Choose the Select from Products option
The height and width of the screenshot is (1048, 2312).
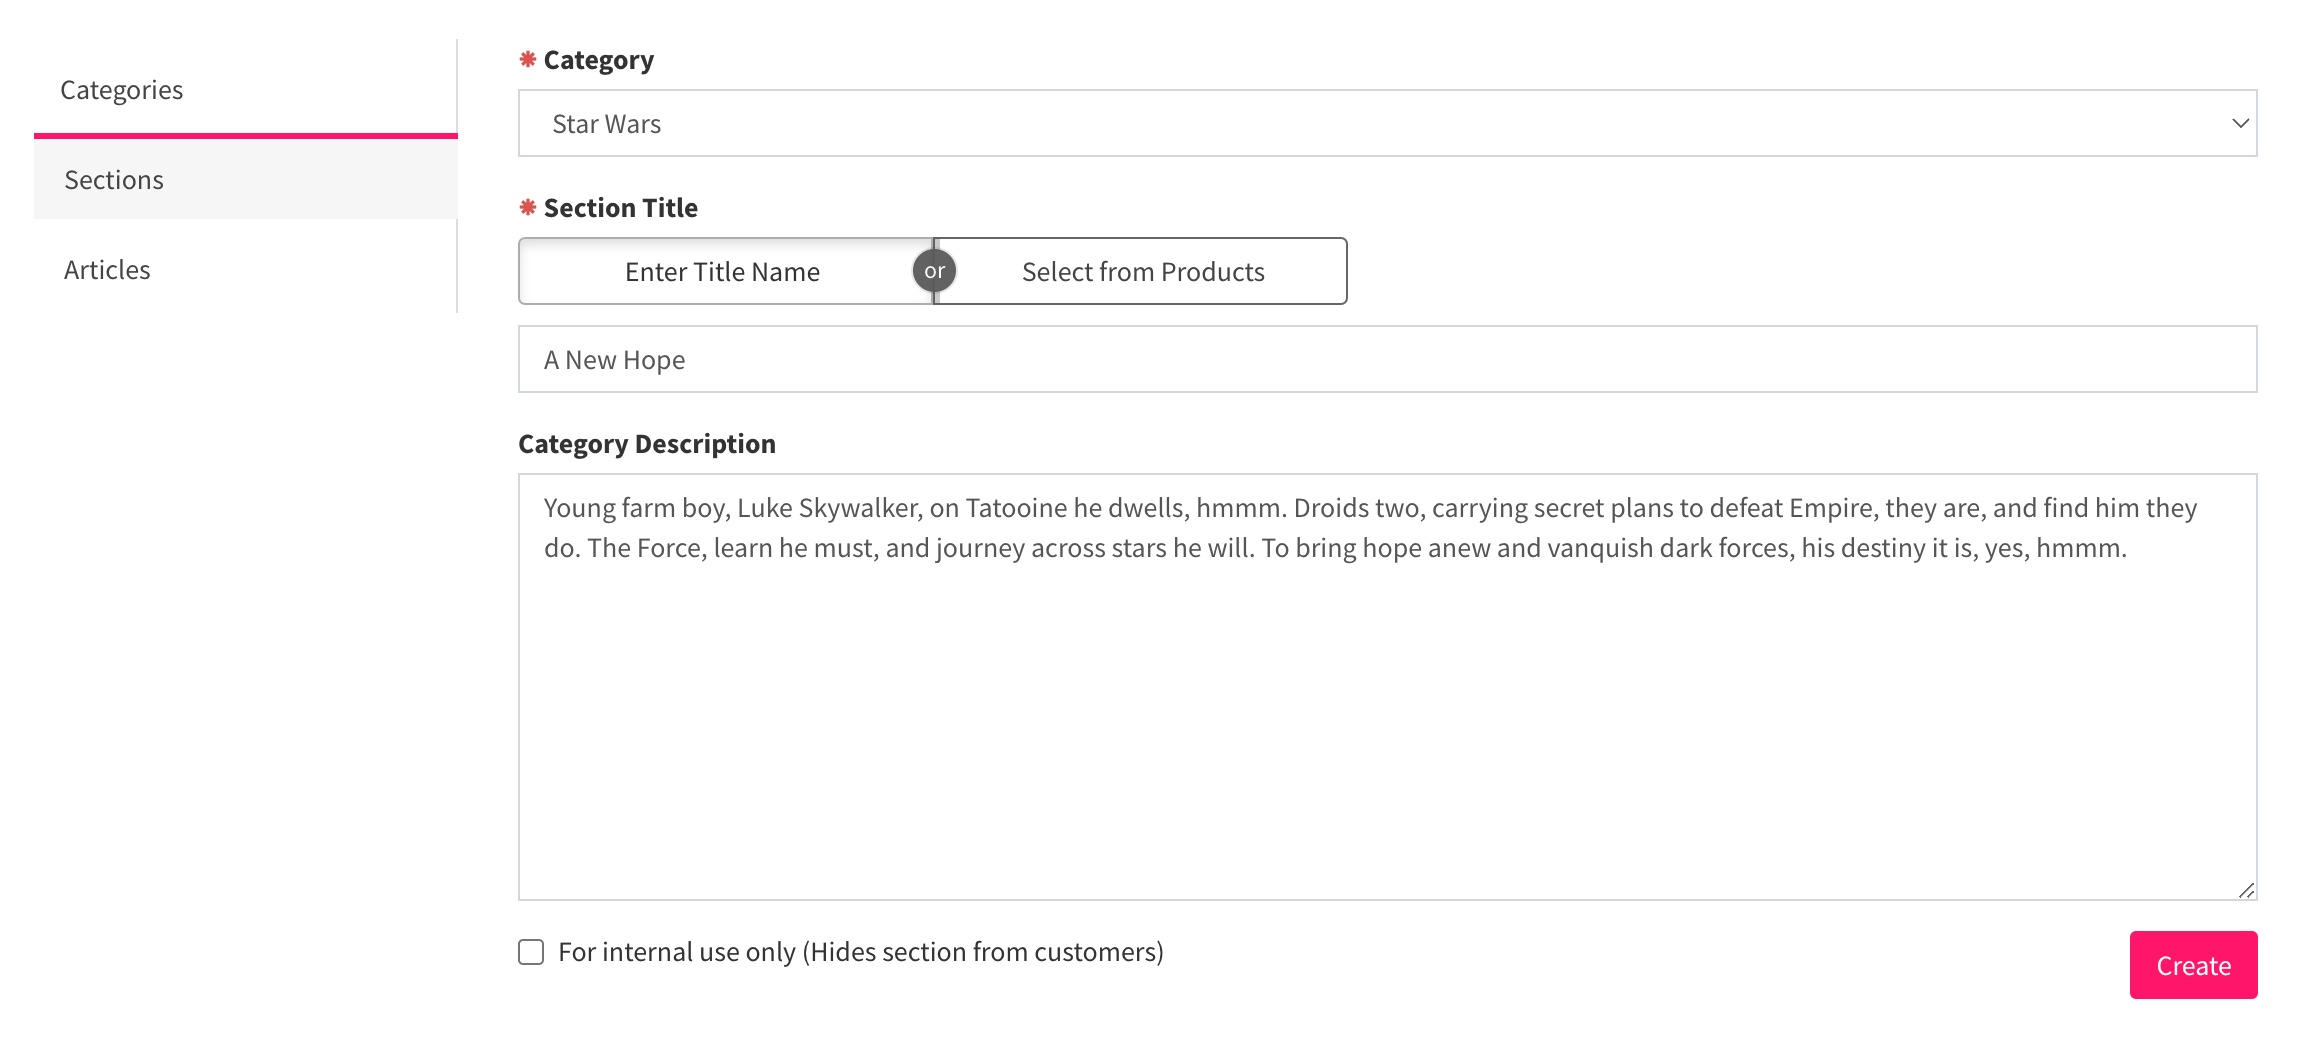[x=1142, y=271]
